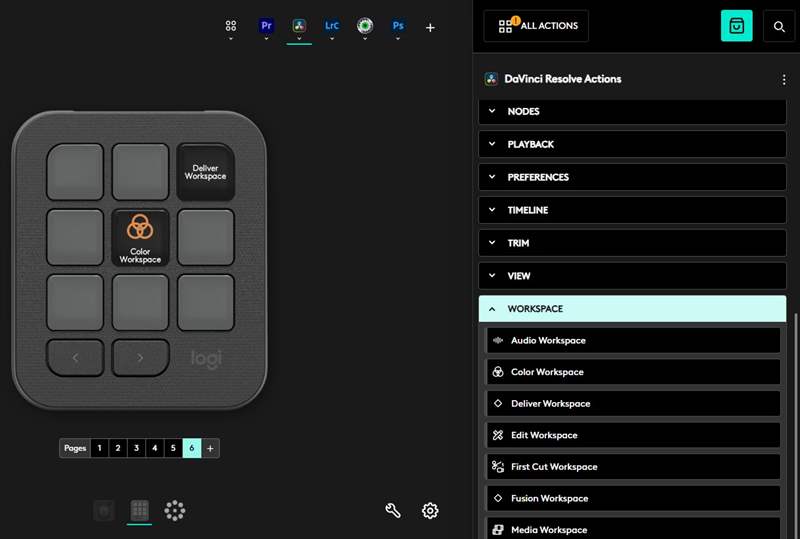Click the Edit Workspace icon
This screenshot has width=800, height=539.
point(498,435)
